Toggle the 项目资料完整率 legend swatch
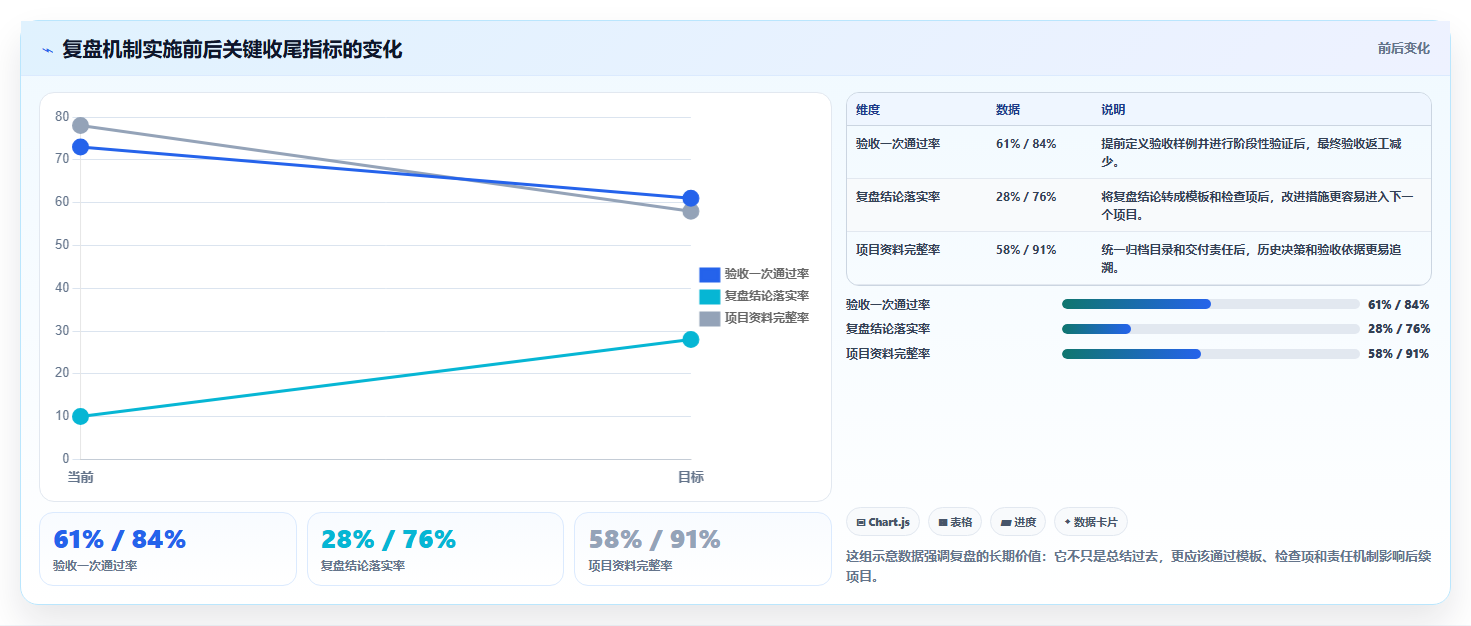1471x626 pixels. coord(709,318)
